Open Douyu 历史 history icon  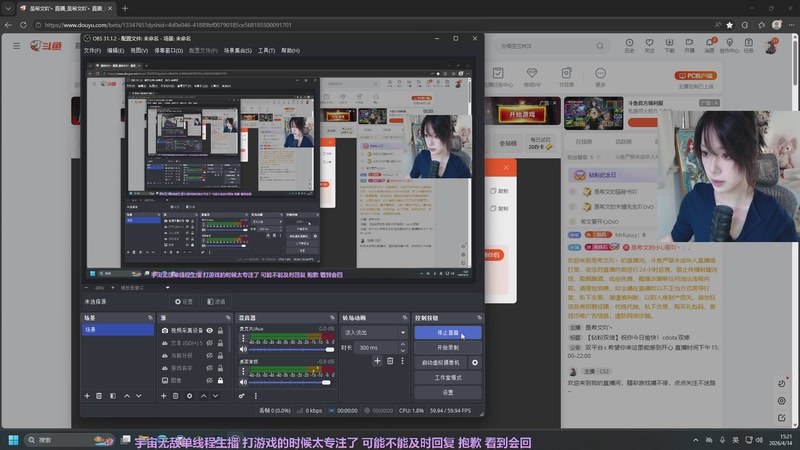(x=629, y=45)
